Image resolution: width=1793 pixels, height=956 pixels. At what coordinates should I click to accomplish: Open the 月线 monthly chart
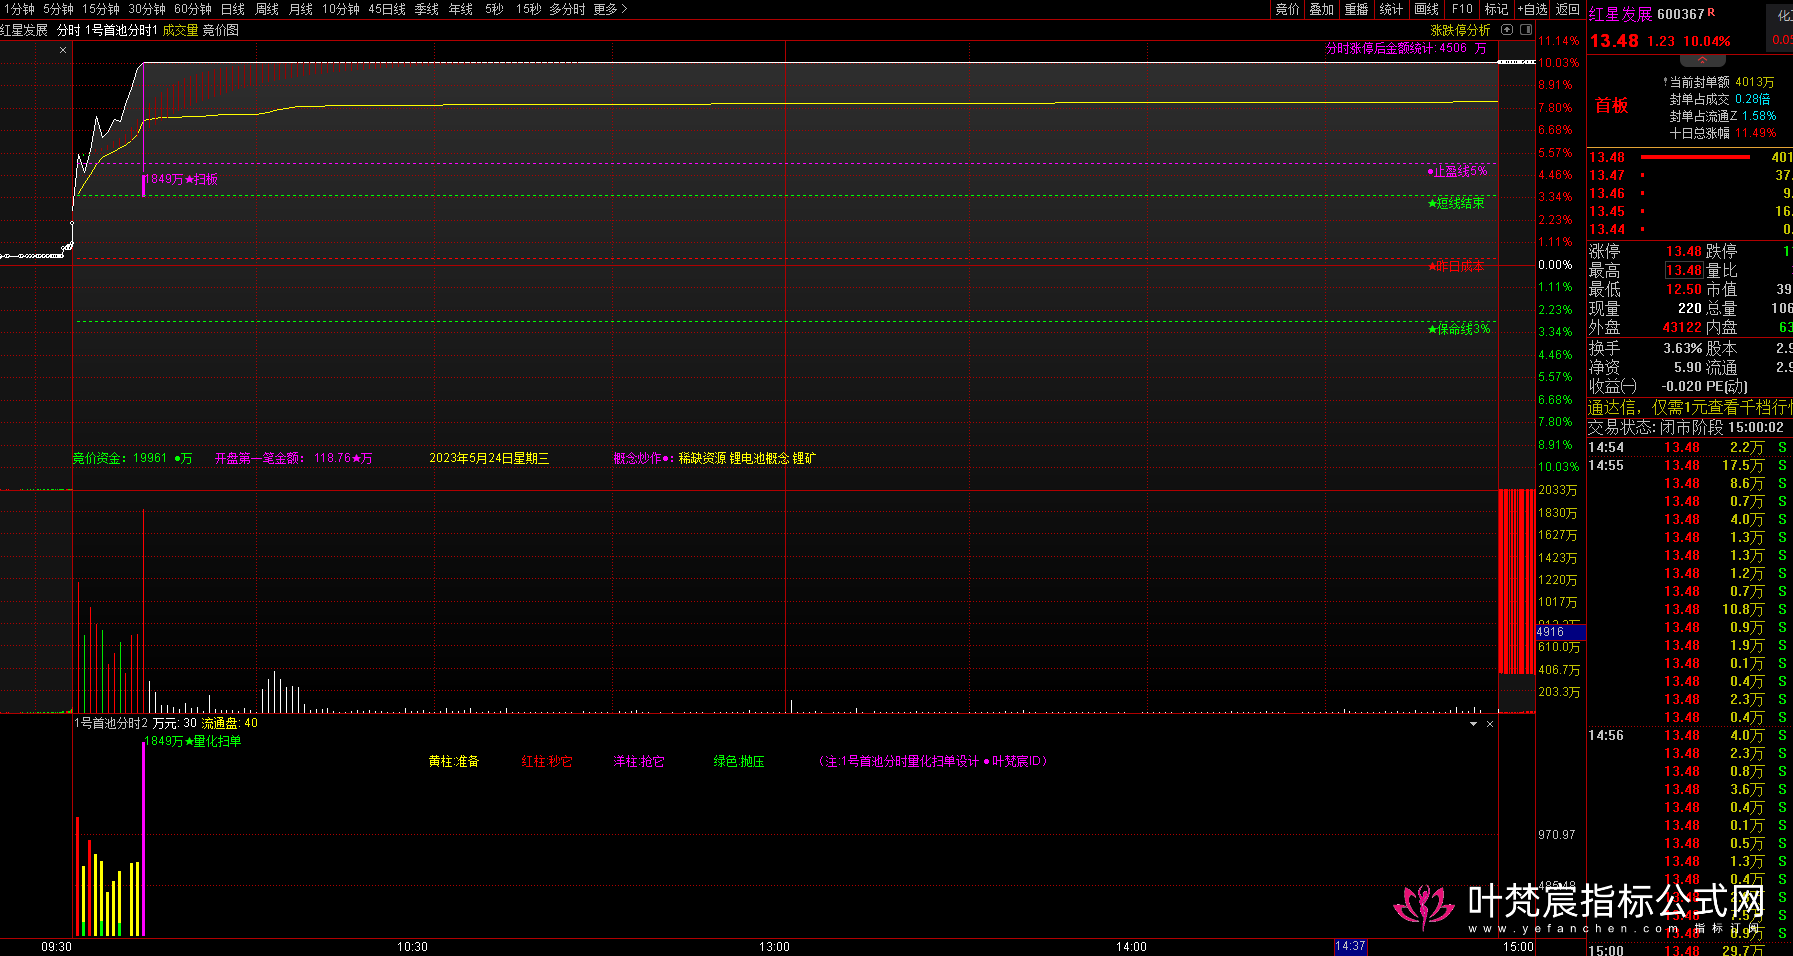[301, 9]
